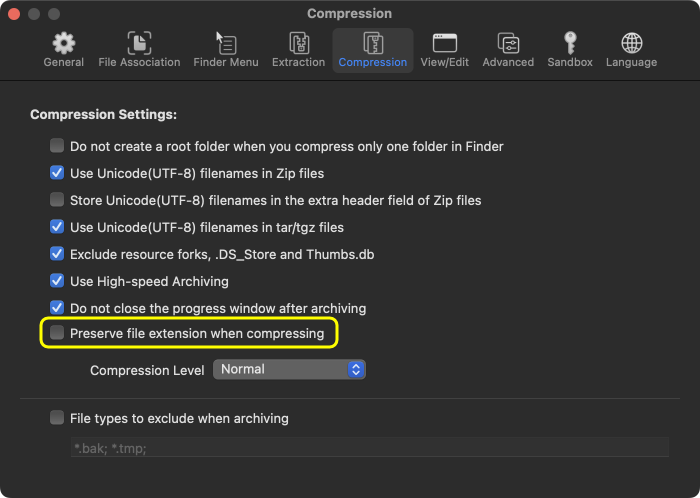Enable Preserve file extension when compressing

point(57,333)
